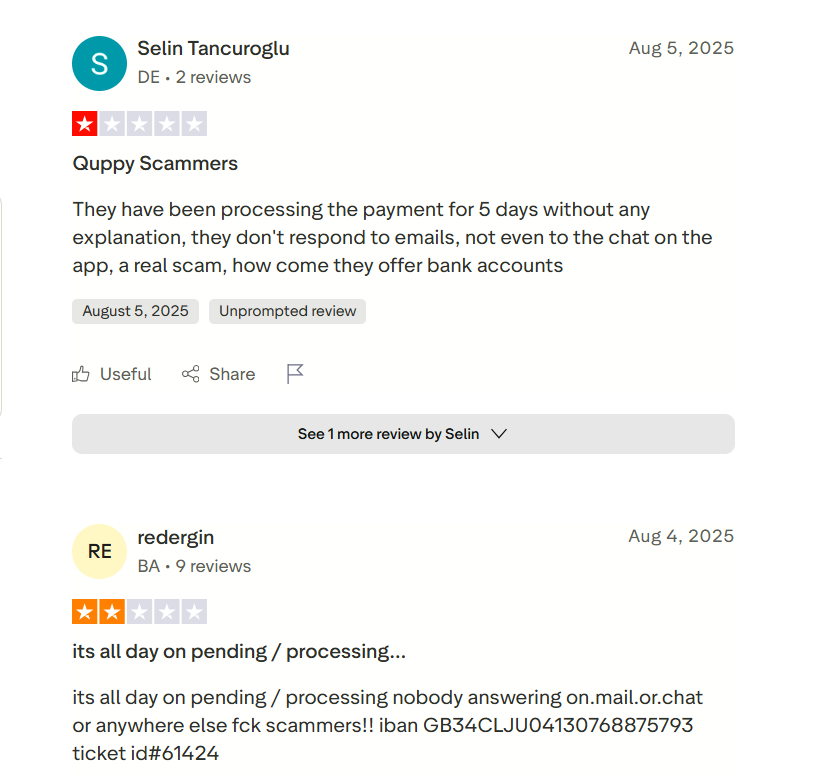Open the 'its all day on pending' review title
Image resolution: width=817 pixels, height=778 pixels.
pos(239,651)
